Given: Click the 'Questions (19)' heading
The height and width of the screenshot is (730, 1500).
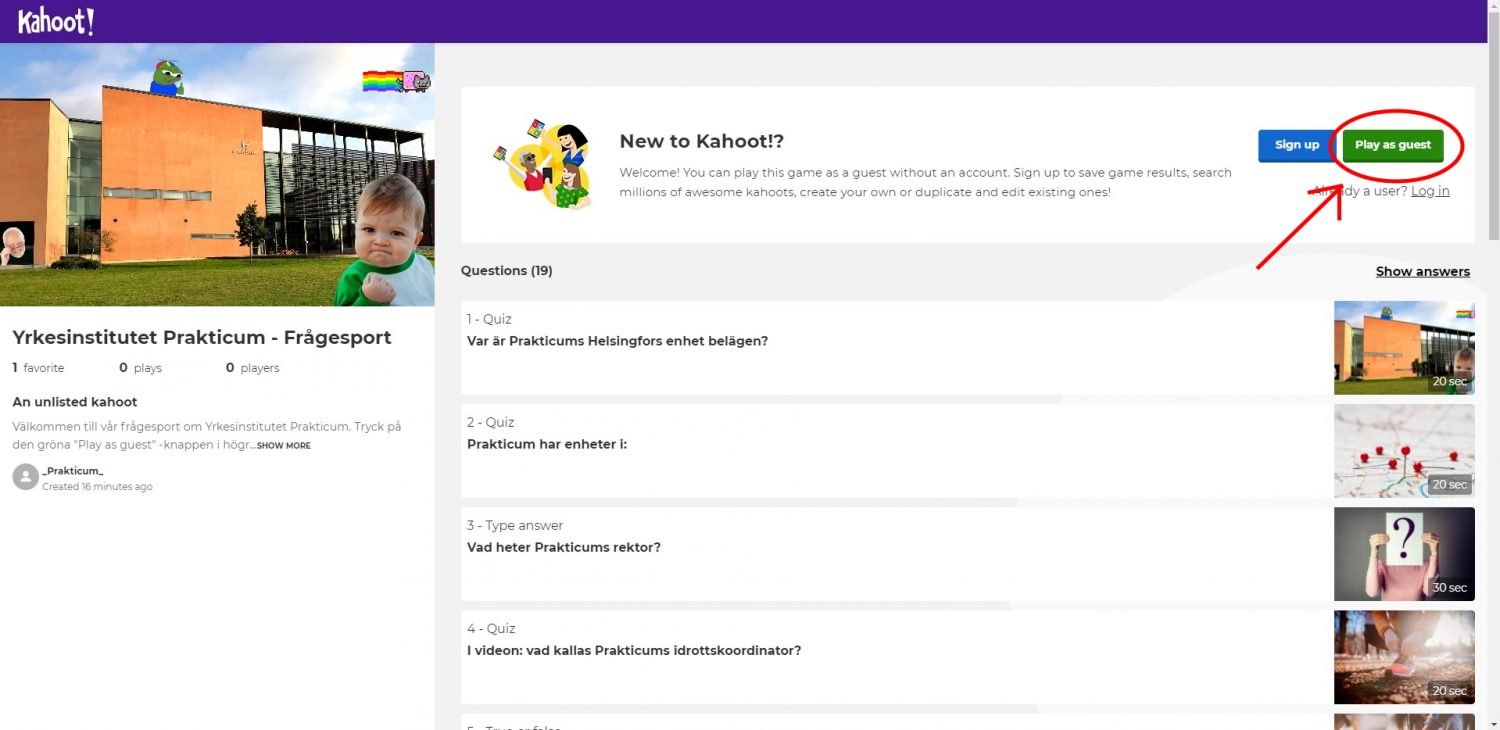Looking at the screenshot, I should (506, 271).
